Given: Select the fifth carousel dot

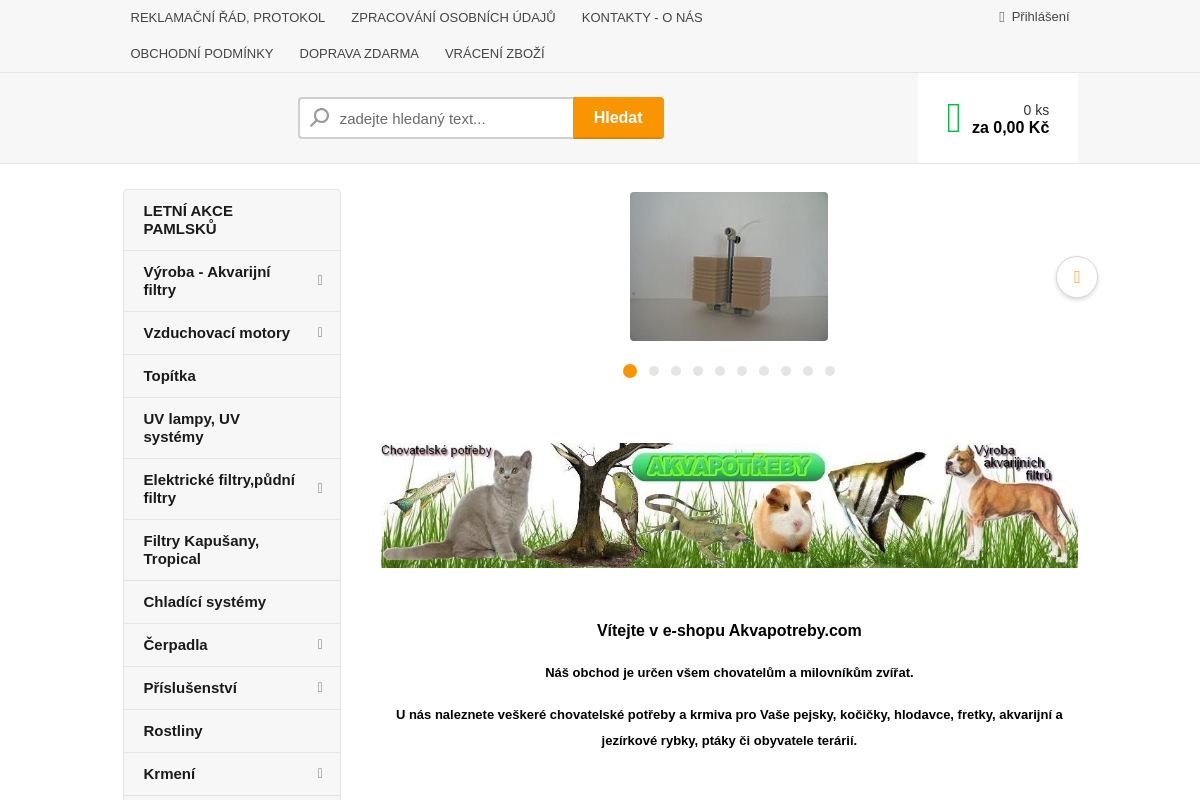Looking at the screenshot, I should tap(720, 371).
